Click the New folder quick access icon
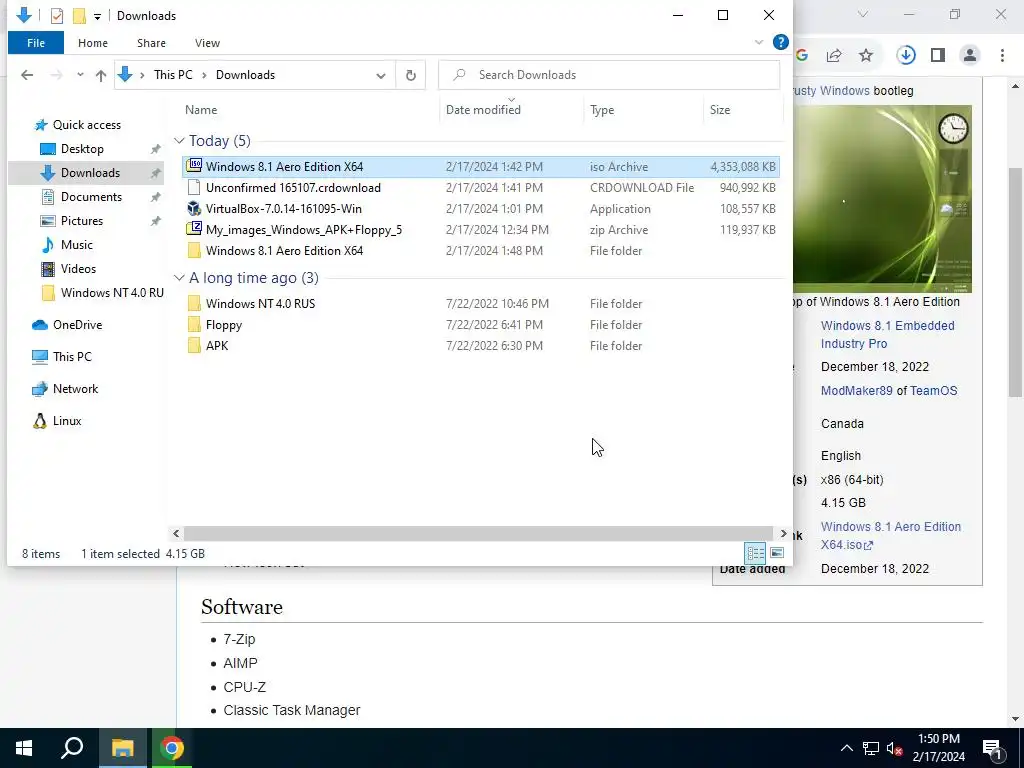The image size is (1024, 768). (x=79, y=16)
